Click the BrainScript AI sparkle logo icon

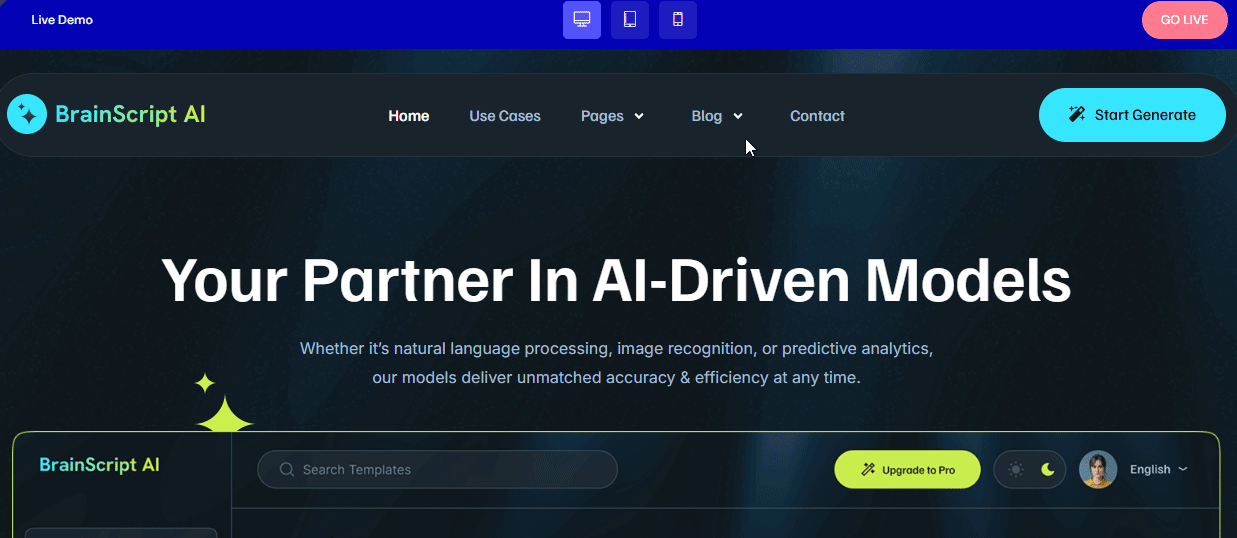tap(27, 114)
